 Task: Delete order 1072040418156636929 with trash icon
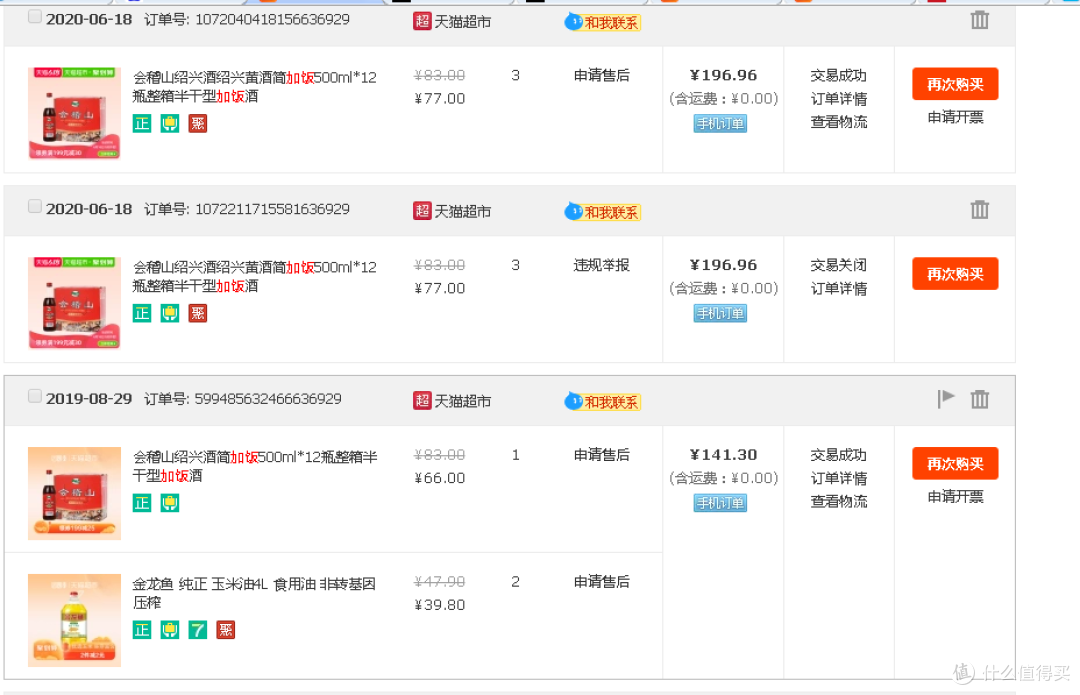[979, 20]
